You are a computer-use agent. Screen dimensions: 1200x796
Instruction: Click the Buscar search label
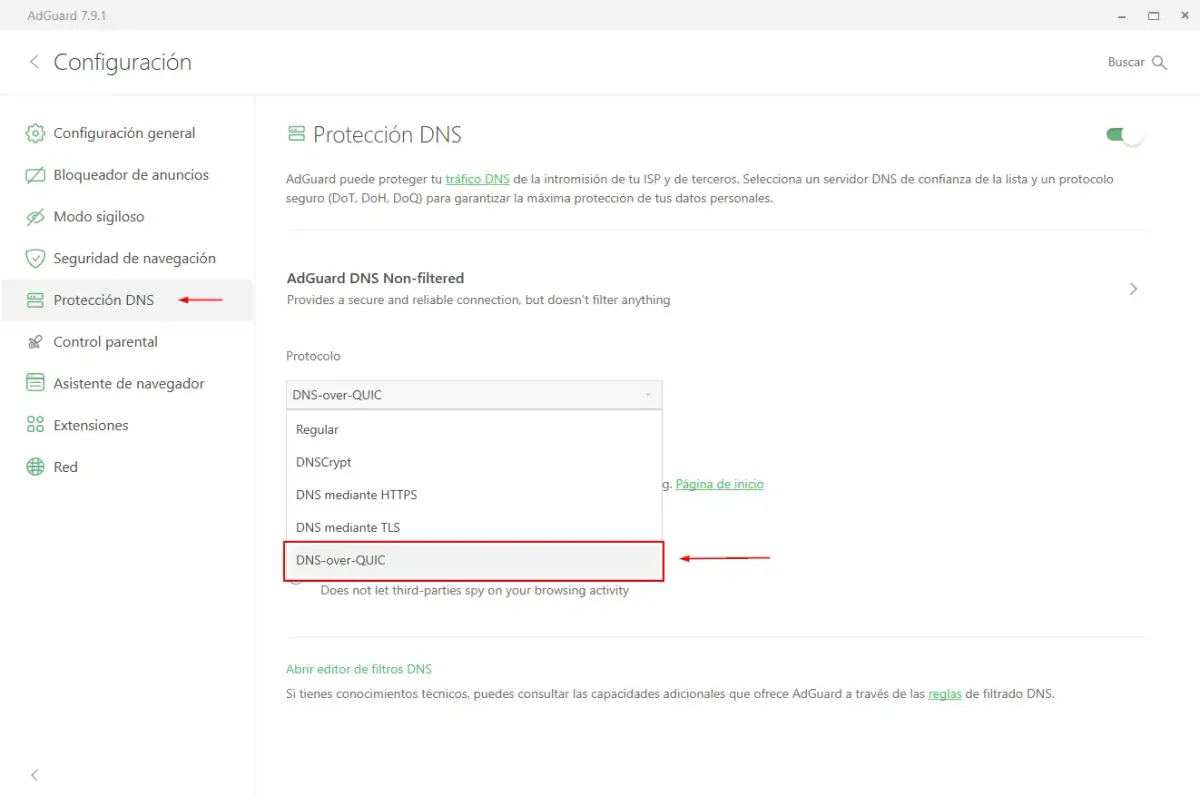1126,62
